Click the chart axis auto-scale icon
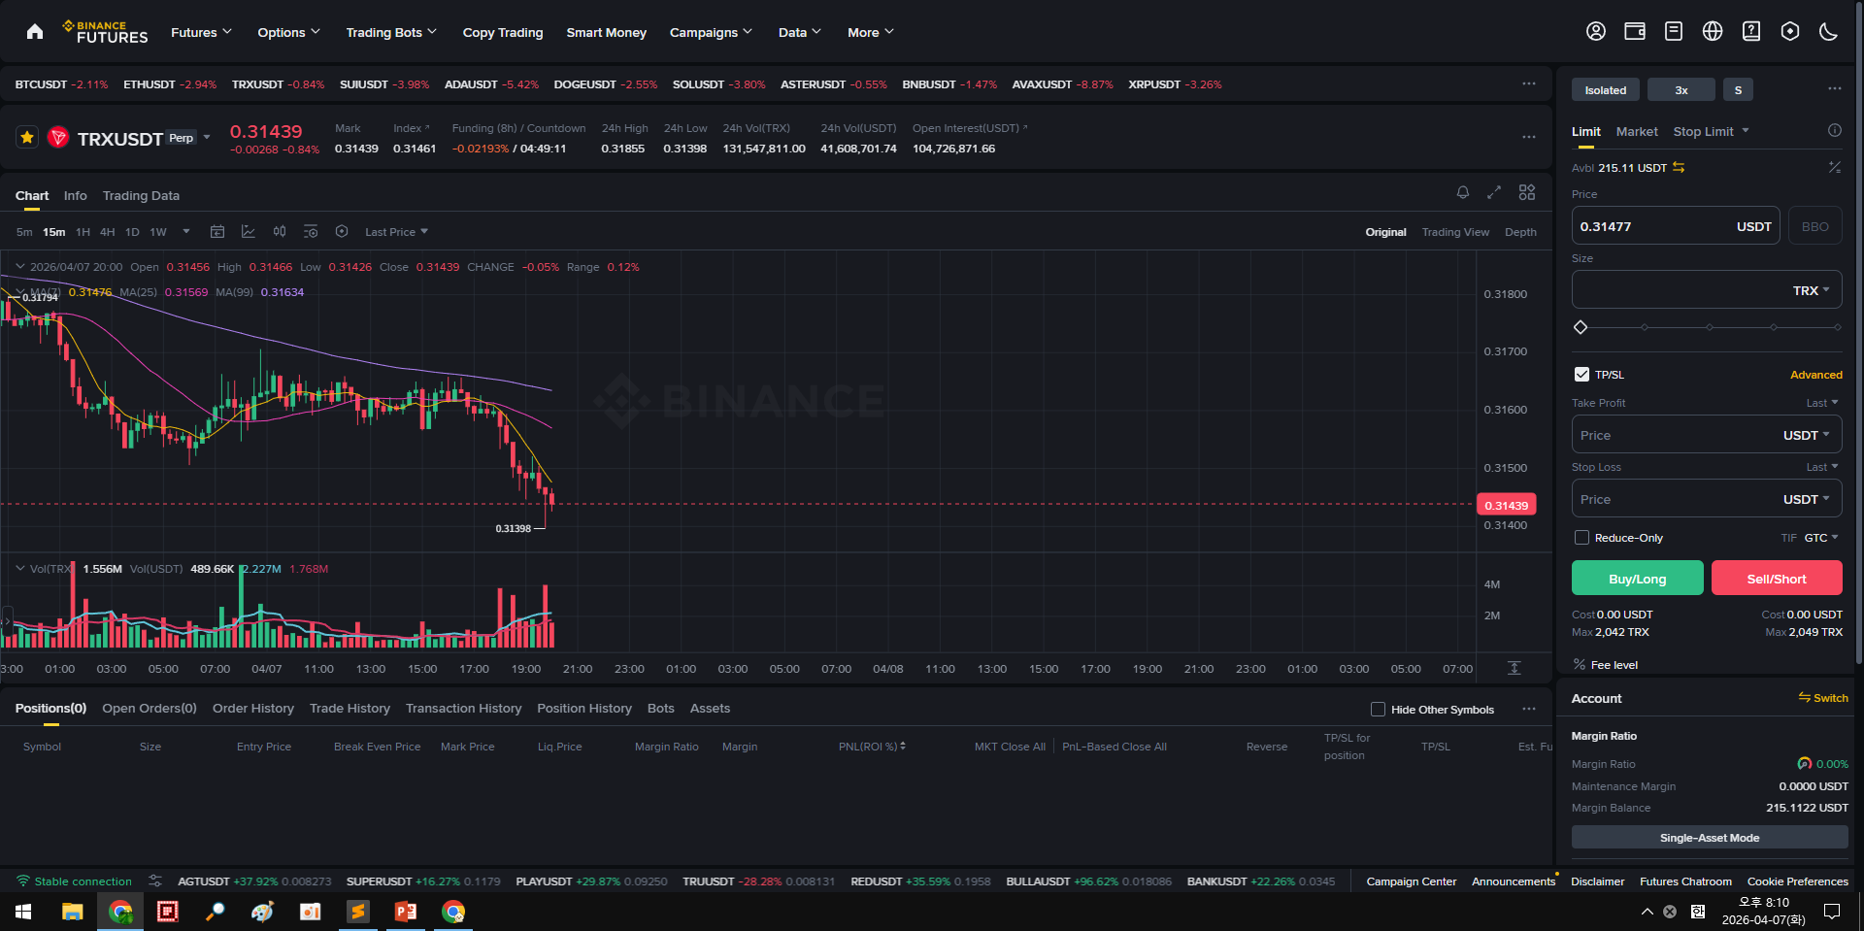 pyautogui.click(x=1514, y=668)
